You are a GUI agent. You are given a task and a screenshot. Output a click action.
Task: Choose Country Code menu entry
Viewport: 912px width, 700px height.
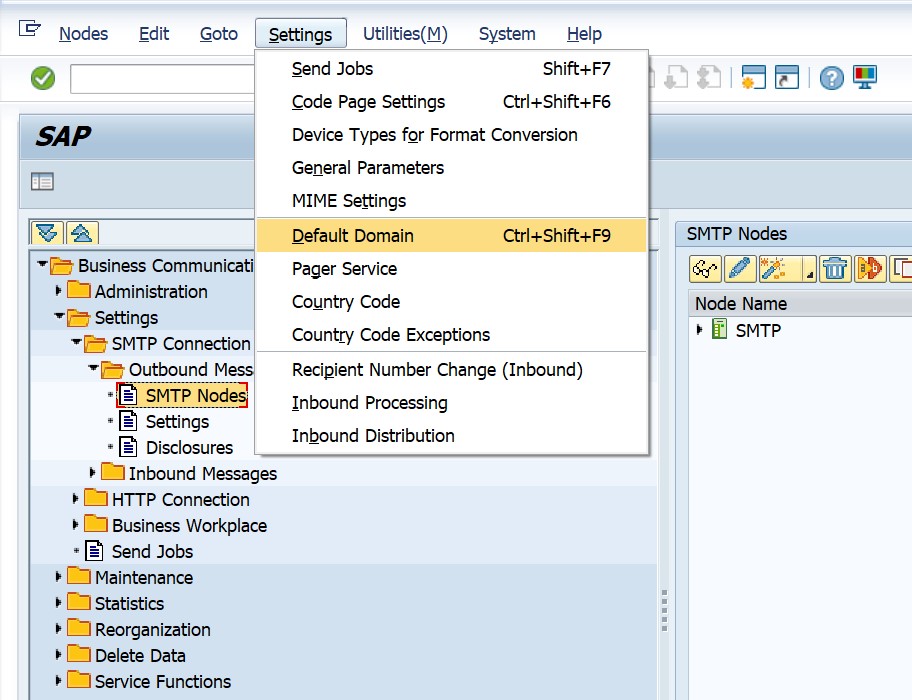[x=451, y=302]
